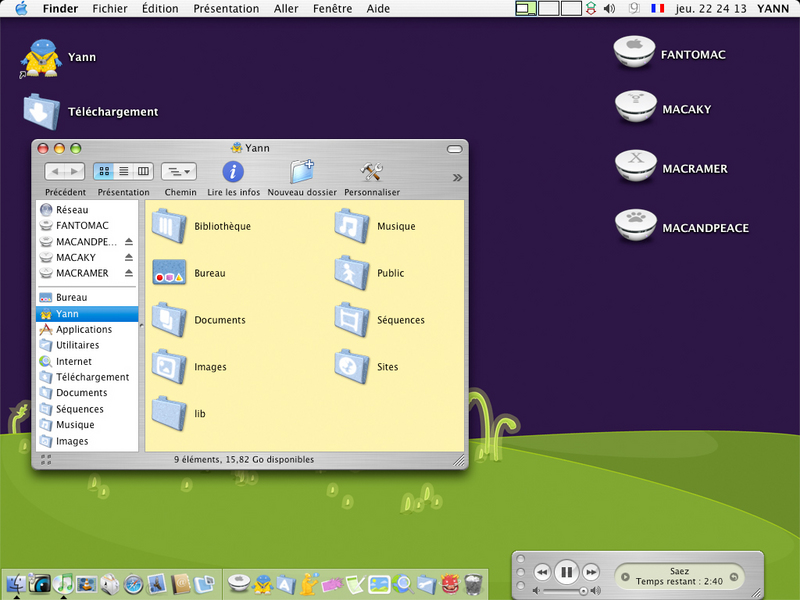
Task: Eject the MACANDPE... volume in the sidebar
Action: coord(129,241)
